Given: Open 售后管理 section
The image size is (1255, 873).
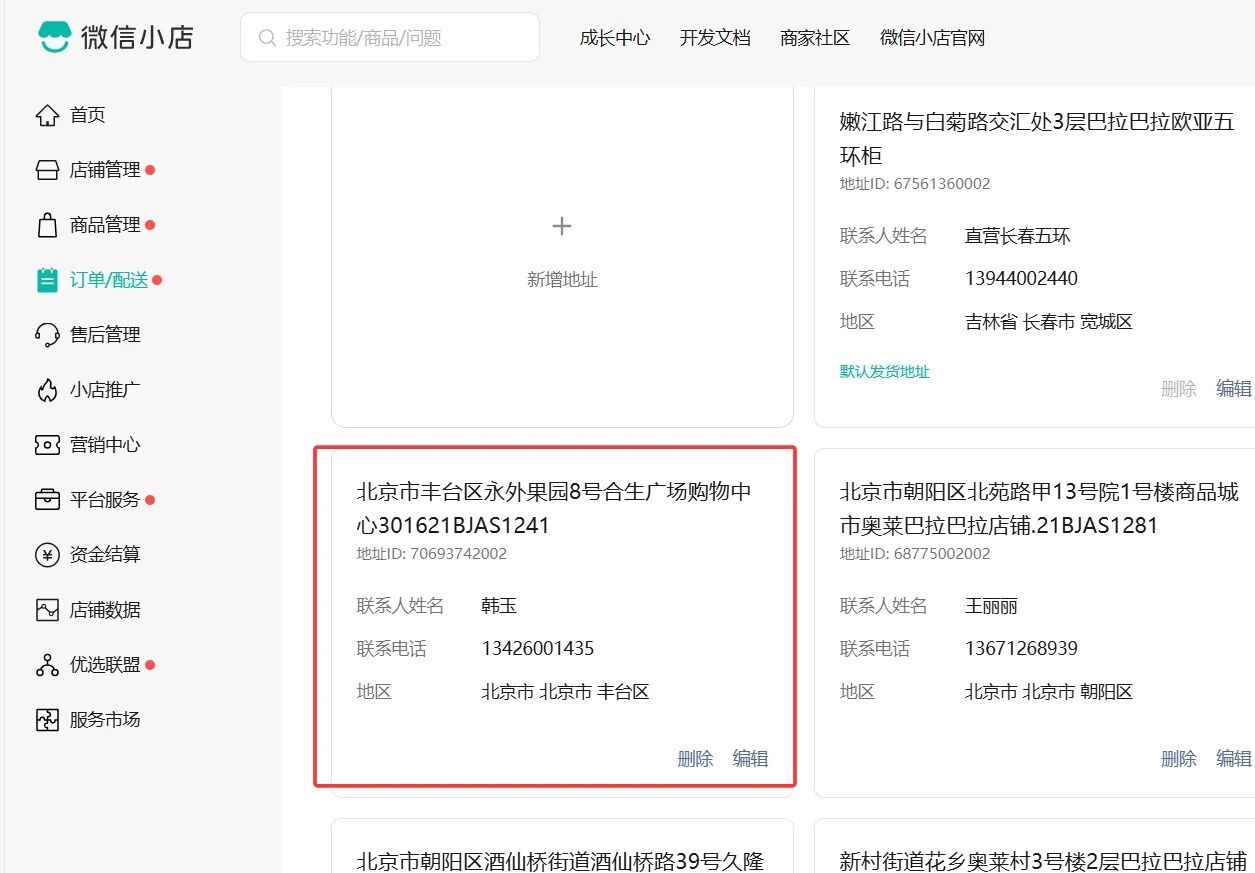Looking at the screenshot, I should click(x=105, y=335).
